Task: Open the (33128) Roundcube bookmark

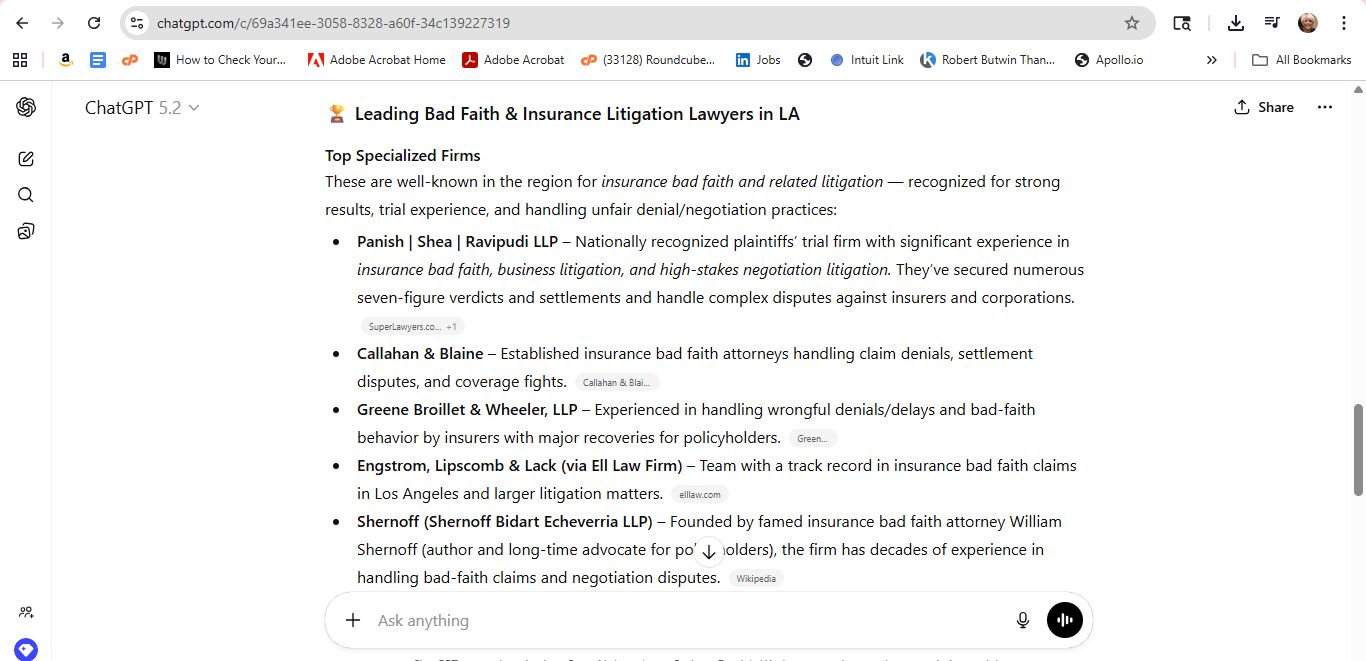Action: (x=648, y=60)
